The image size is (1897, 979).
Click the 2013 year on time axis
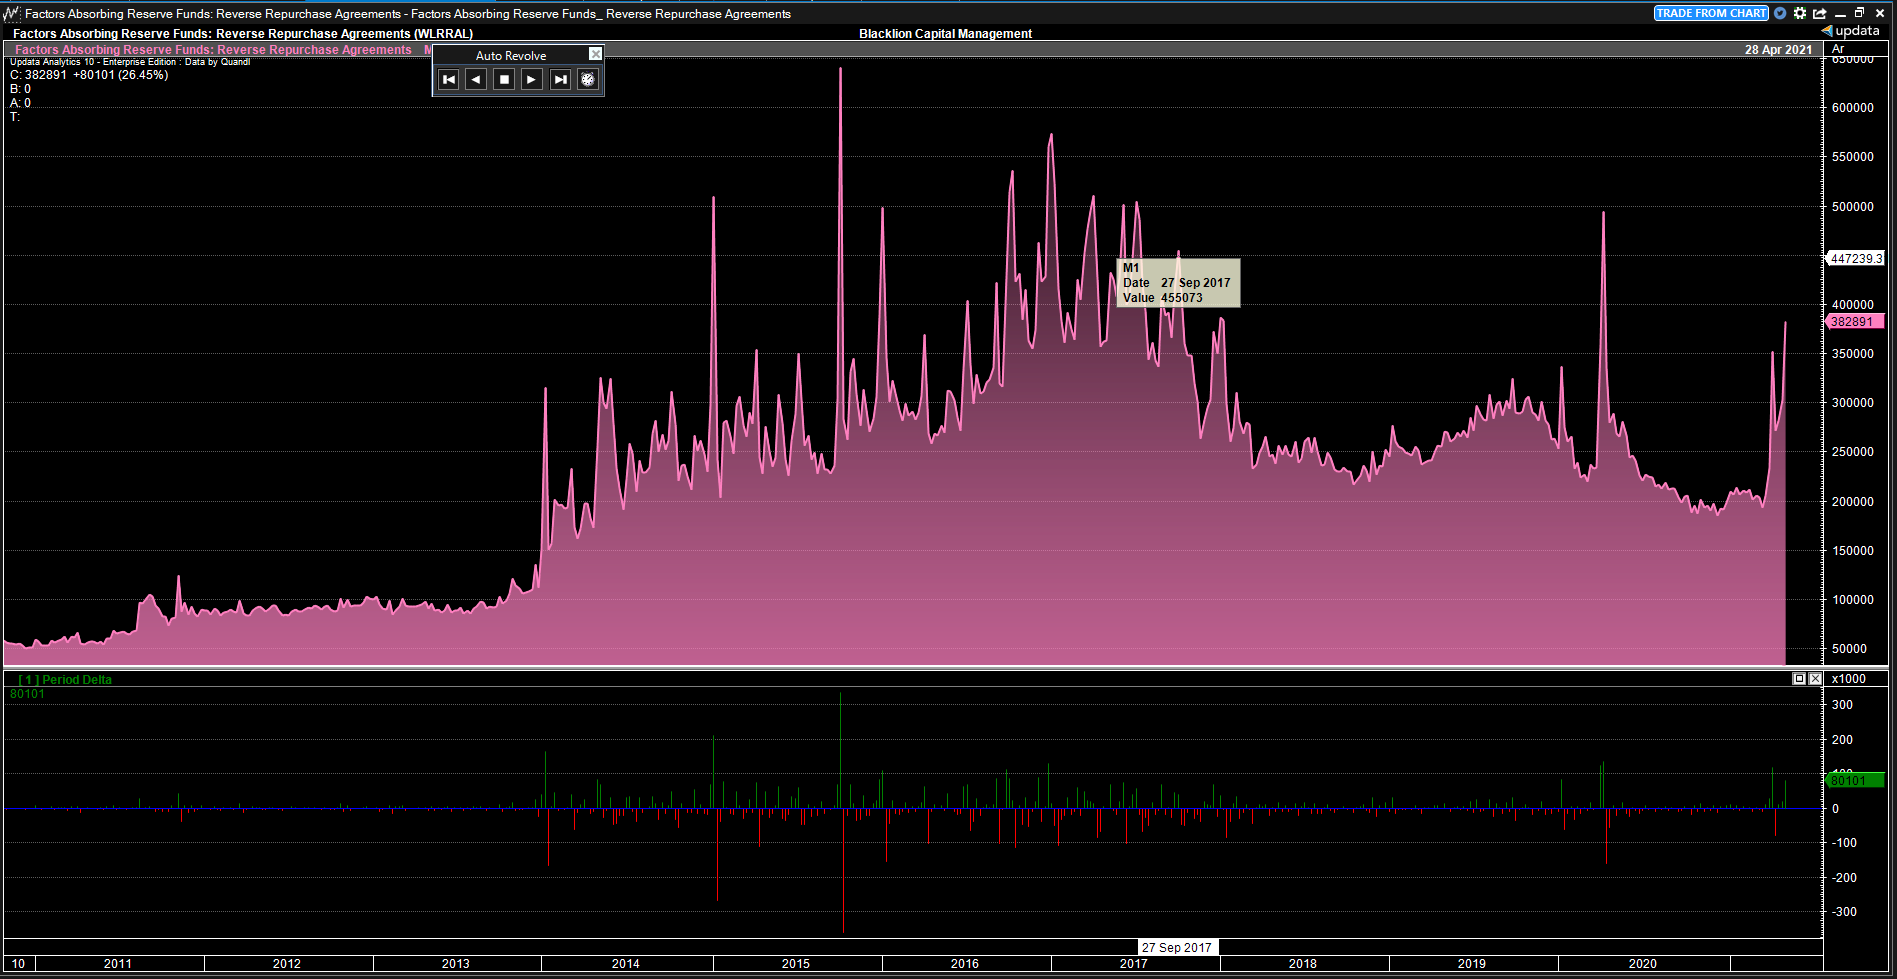pos(456,964)
